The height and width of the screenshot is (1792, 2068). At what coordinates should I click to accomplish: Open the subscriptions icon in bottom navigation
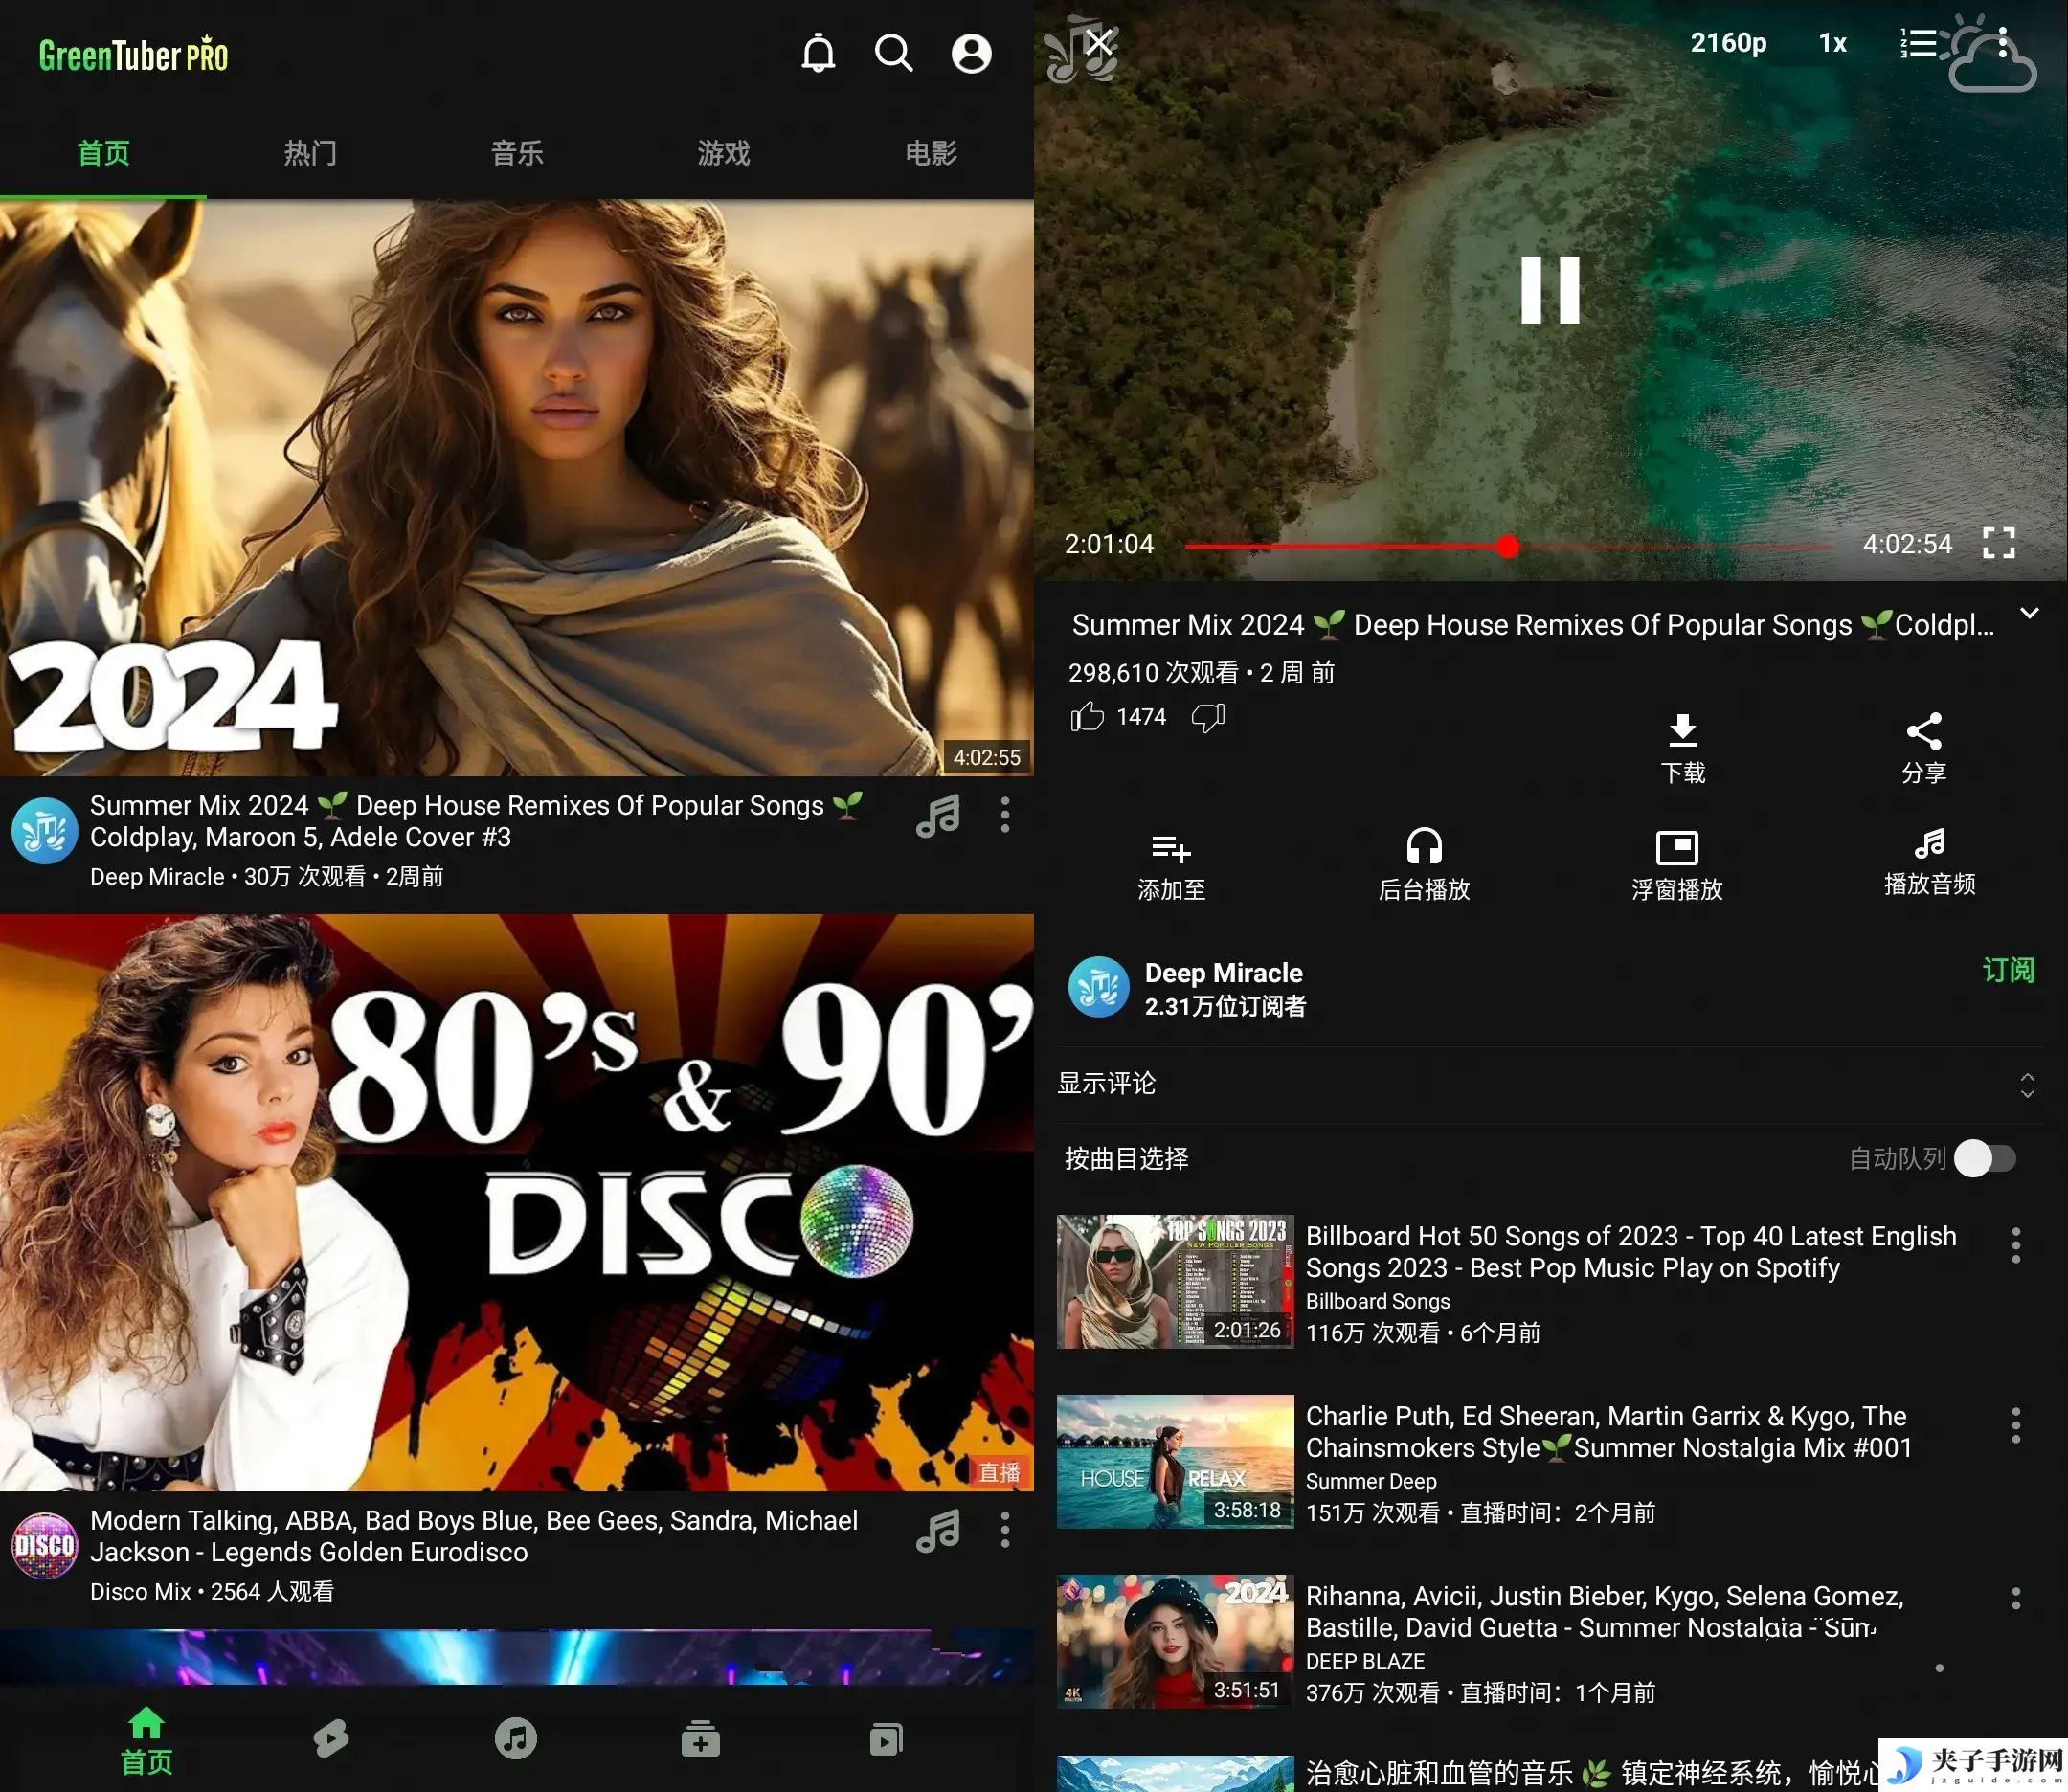click(x=700, y=1739)
